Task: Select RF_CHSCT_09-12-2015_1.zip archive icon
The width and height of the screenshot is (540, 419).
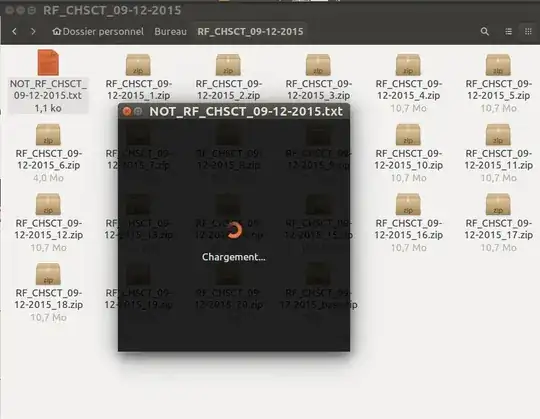Action: 138,65
